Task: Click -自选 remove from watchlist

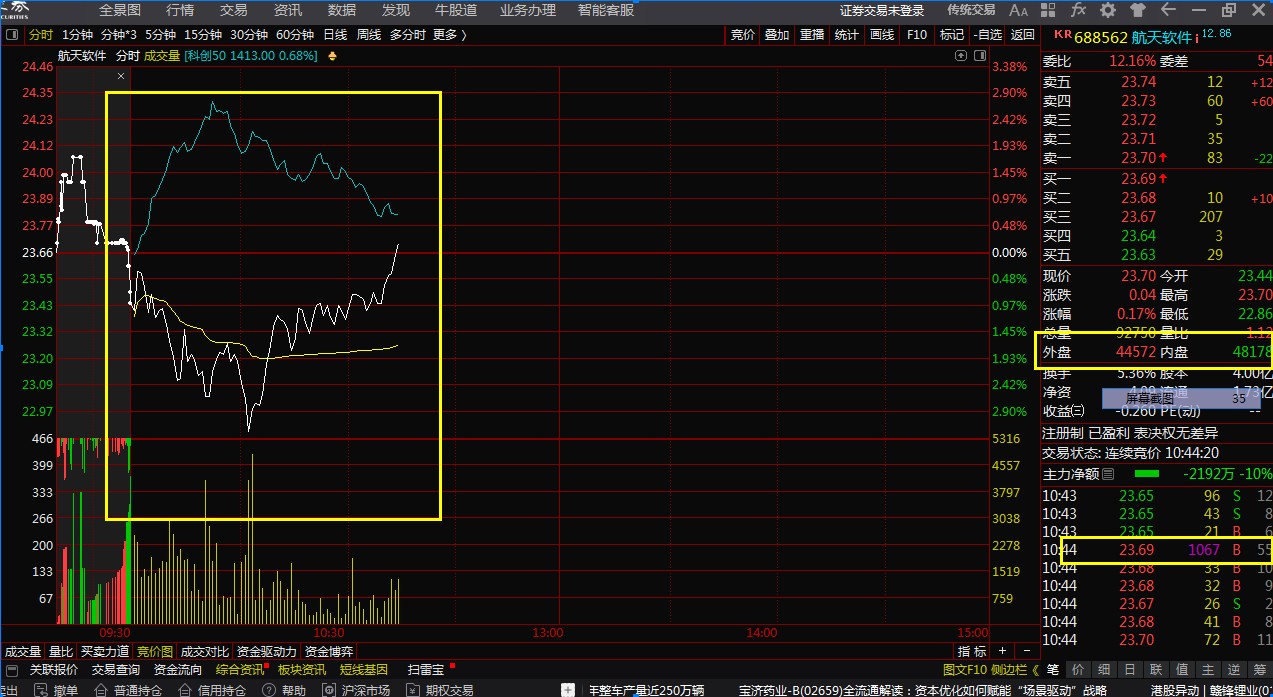Action: coord(987,35)
